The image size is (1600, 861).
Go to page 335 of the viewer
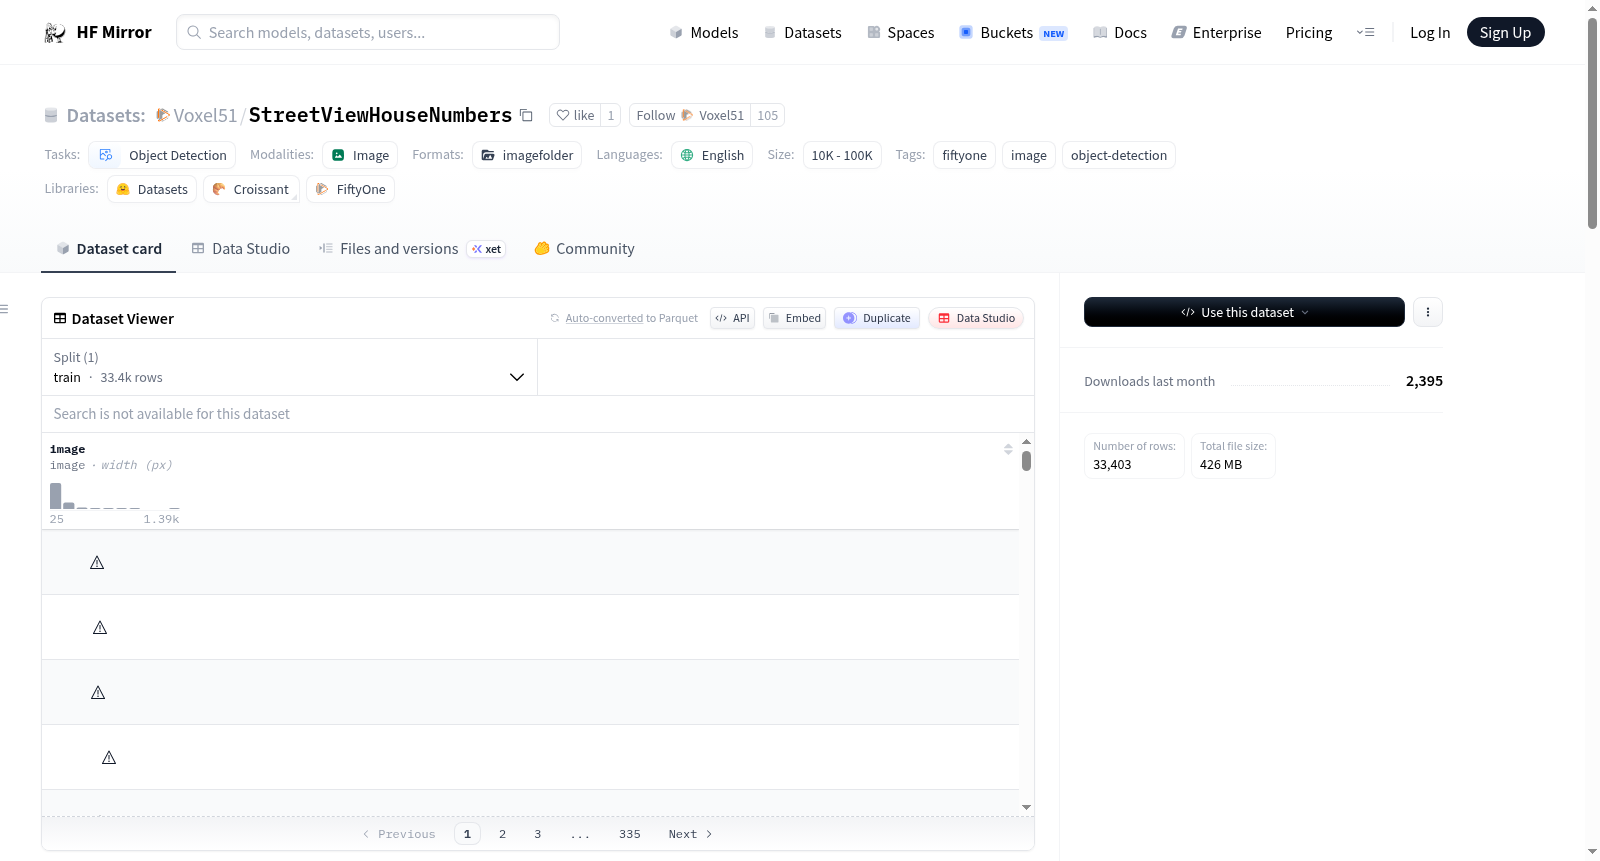coord(630,834)
